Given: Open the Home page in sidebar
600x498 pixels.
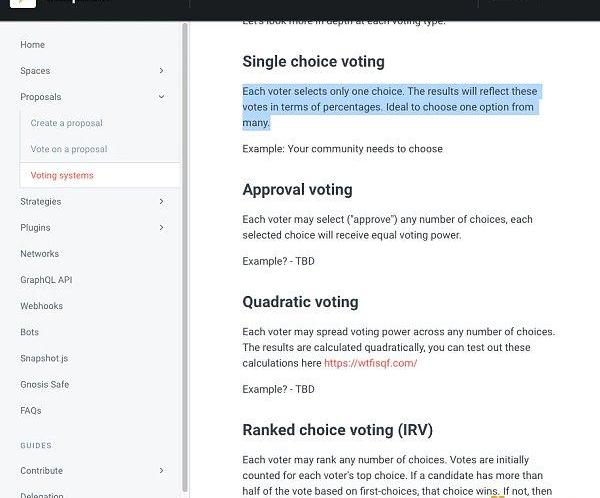Looking at the screenshot, I should point(32,45).
